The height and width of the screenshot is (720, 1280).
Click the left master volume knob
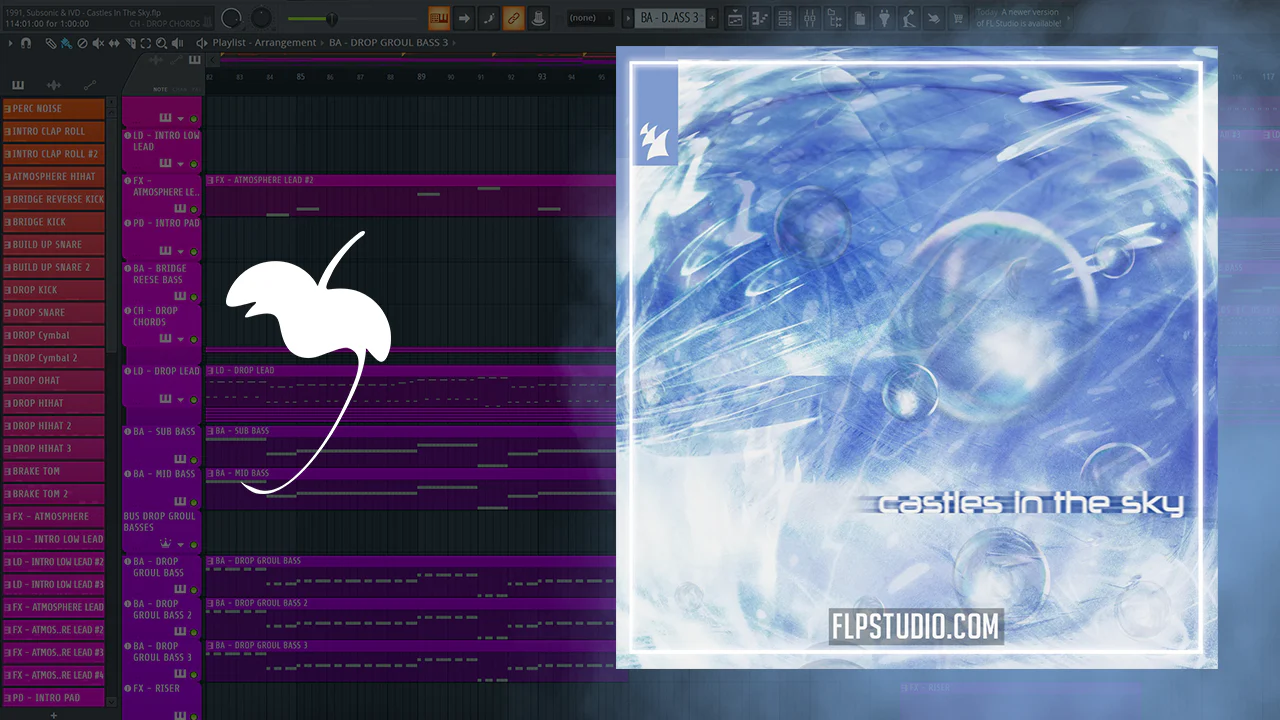point(232,18)
